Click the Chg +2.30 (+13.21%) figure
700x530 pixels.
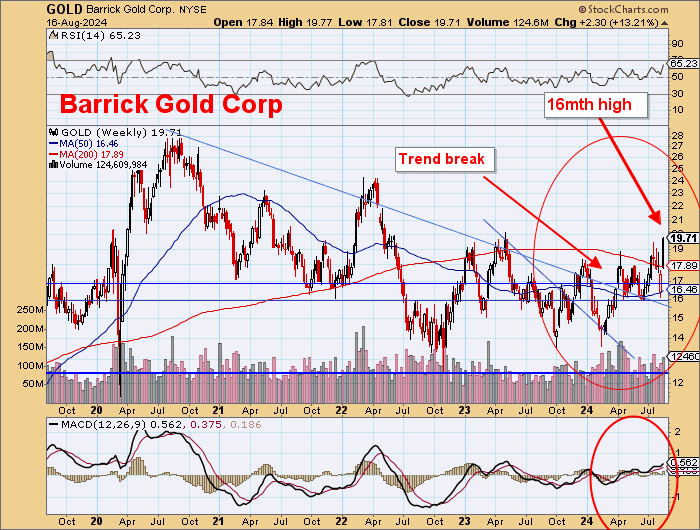click(607, 22)
